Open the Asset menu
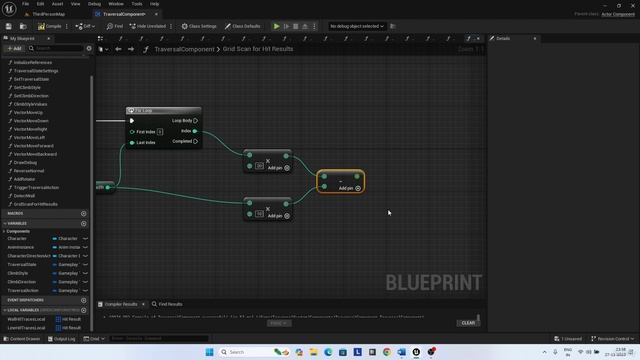The height and width of the screenshot is (360, 640). (x=58, y=4)
